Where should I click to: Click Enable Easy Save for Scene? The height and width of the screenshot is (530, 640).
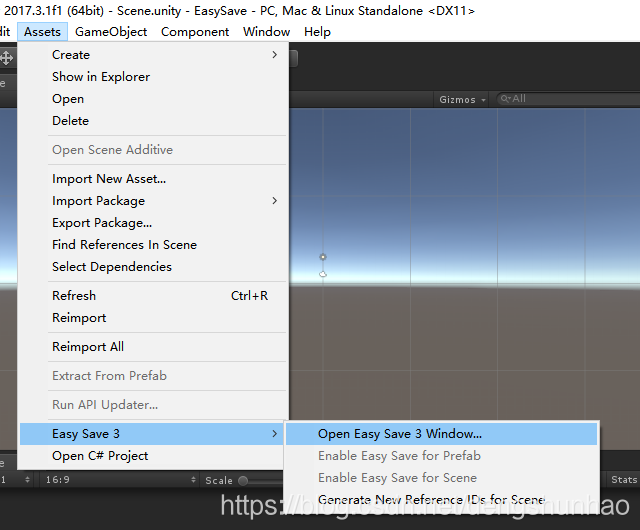pos(442,478)
